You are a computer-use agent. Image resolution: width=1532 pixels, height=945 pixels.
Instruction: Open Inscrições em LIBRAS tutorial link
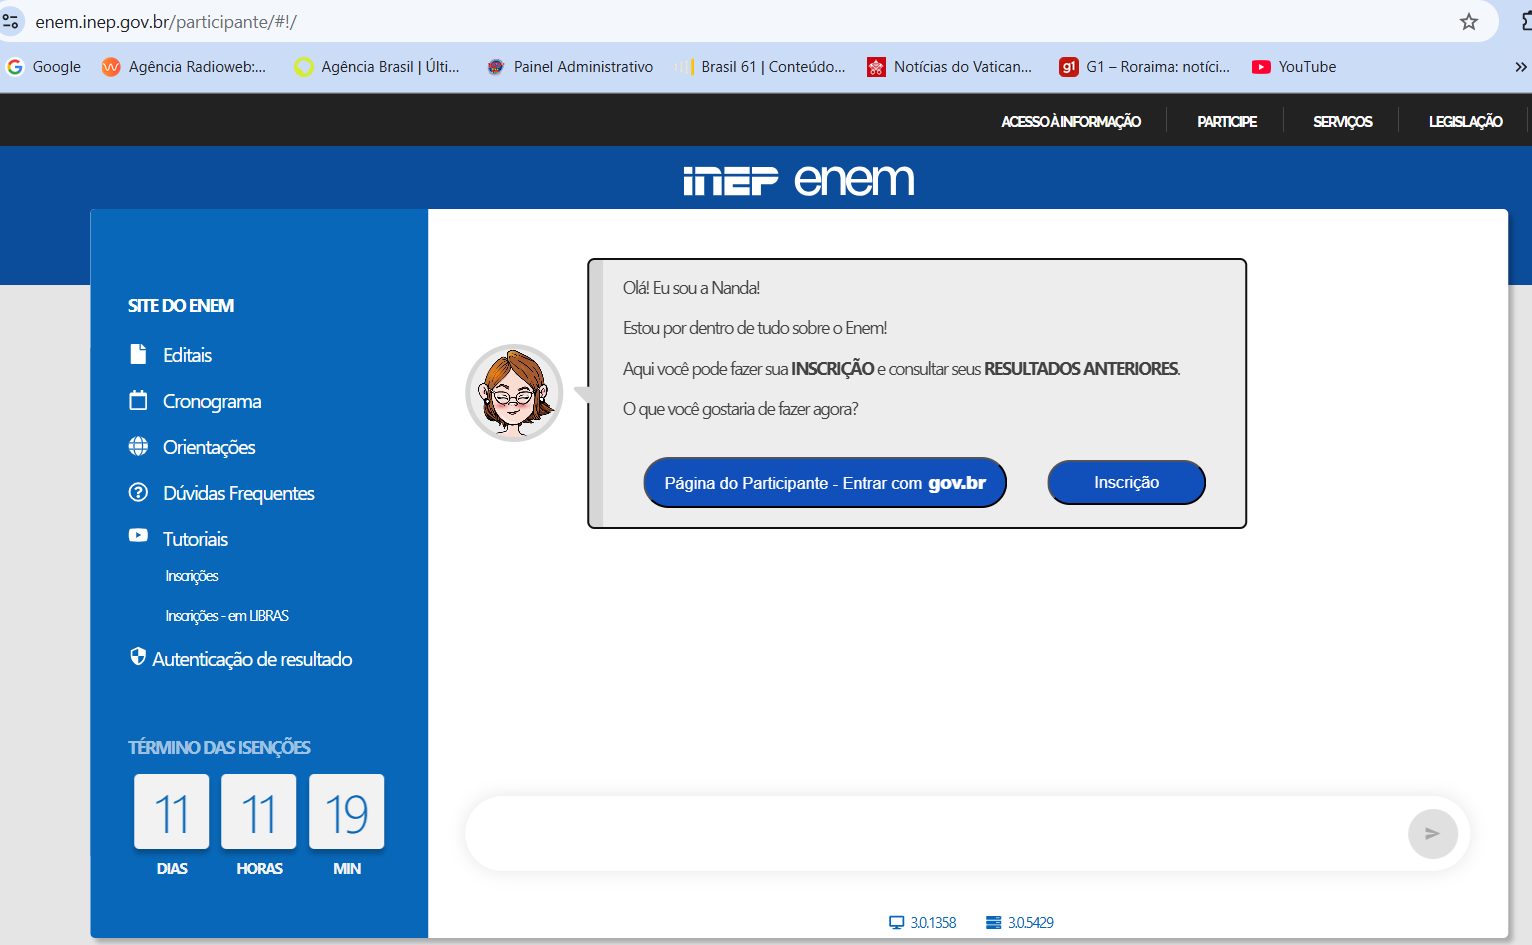tap(227, 616)
